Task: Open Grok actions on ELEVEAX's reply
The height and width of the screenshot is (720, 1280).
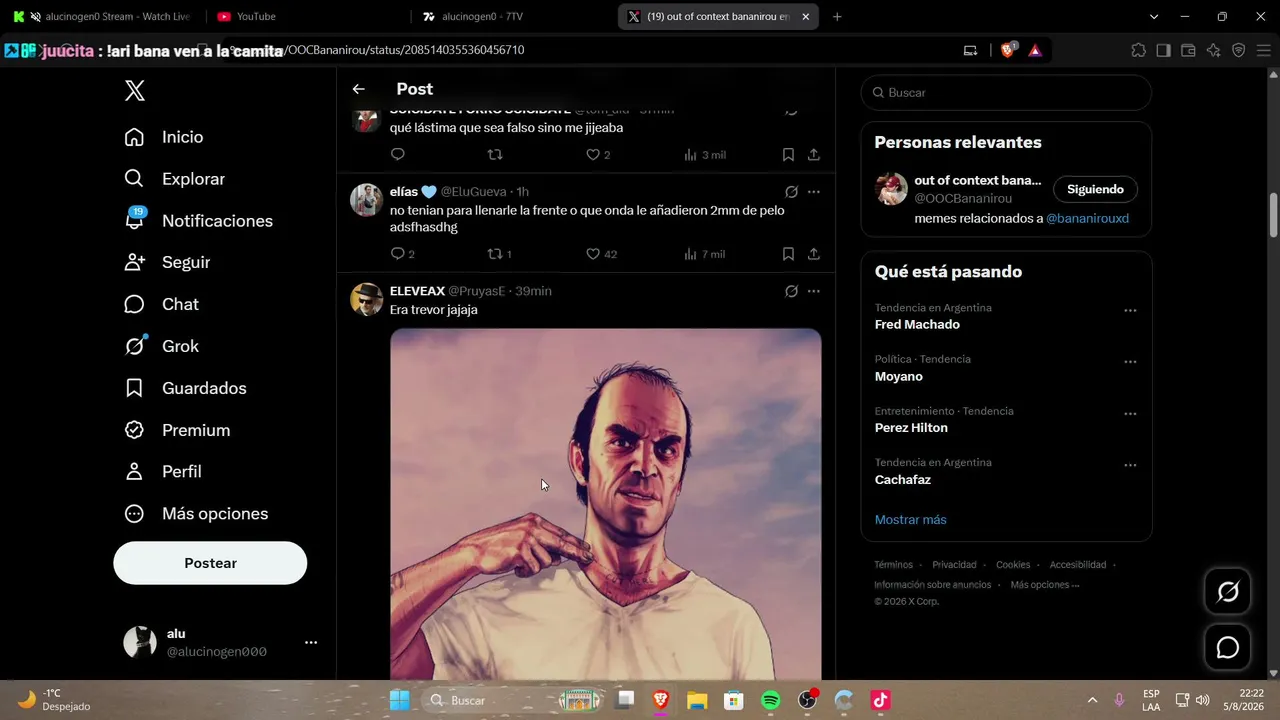Action: point(791,291)
